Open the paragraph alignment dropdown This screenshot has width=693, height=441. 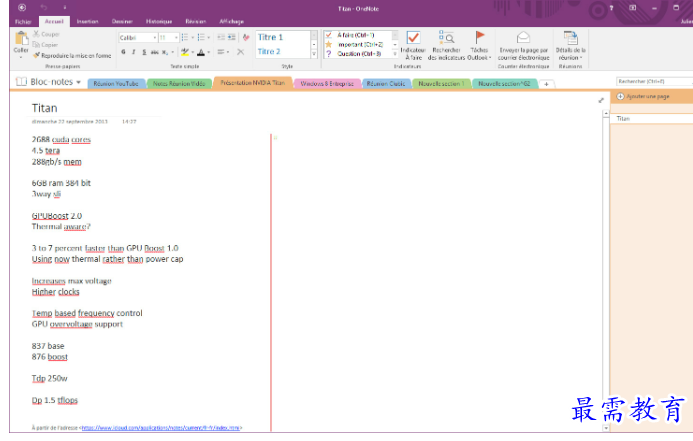223,52
